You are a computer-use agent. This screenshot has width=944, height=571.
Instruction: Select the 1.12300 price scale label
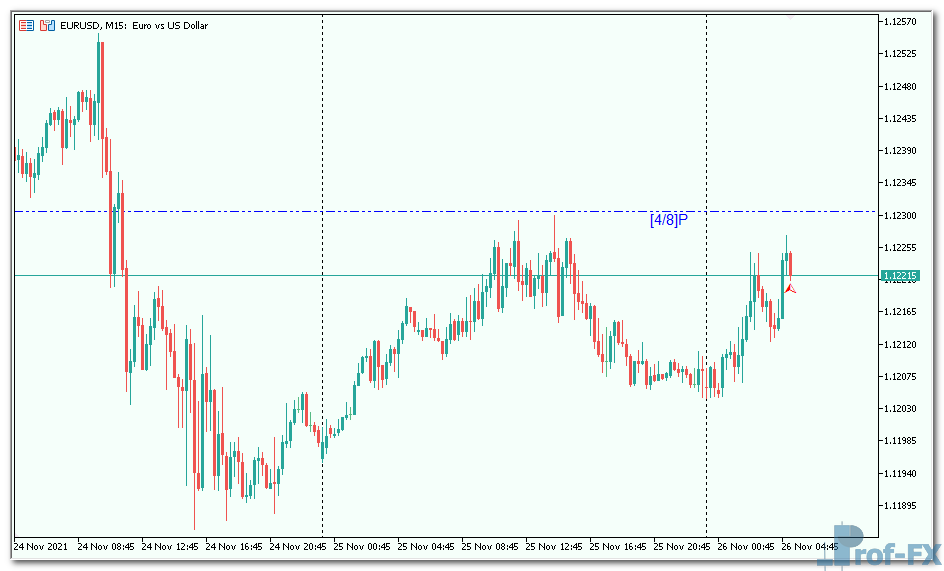(x=903, y=215)
